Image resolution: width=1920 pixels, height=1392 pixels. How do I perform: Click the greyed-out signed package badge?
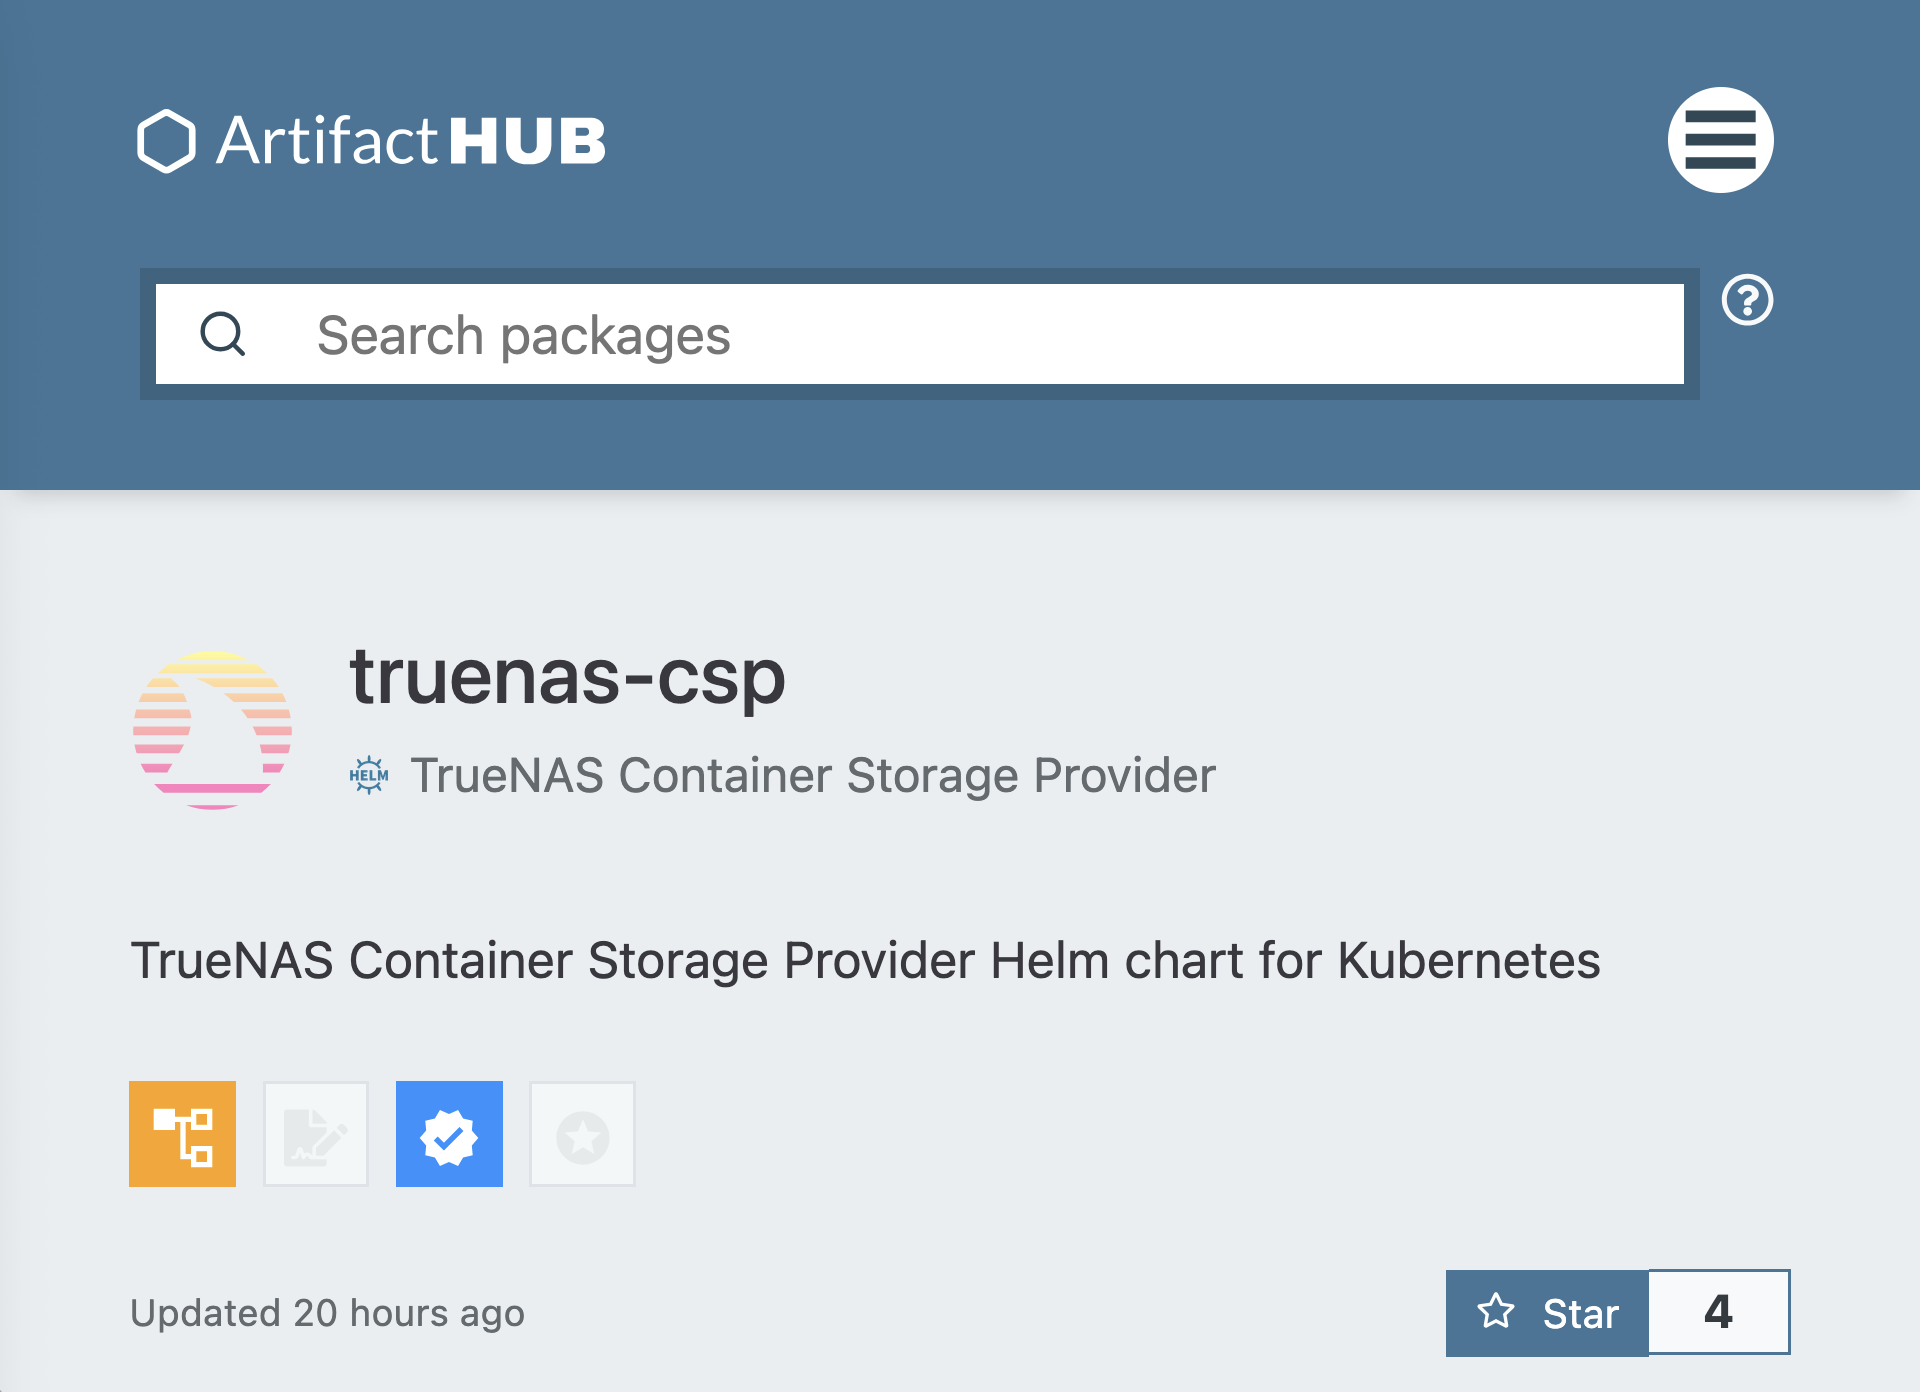click(x=316, y=1134)
